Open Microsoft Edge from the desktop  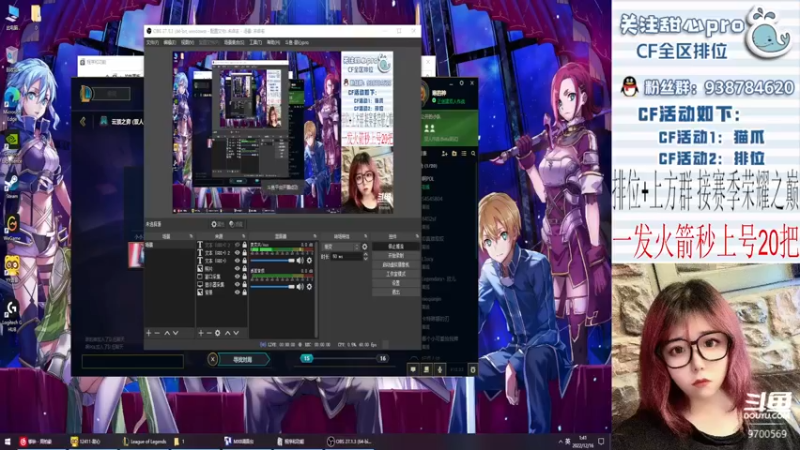coord(12,103)
